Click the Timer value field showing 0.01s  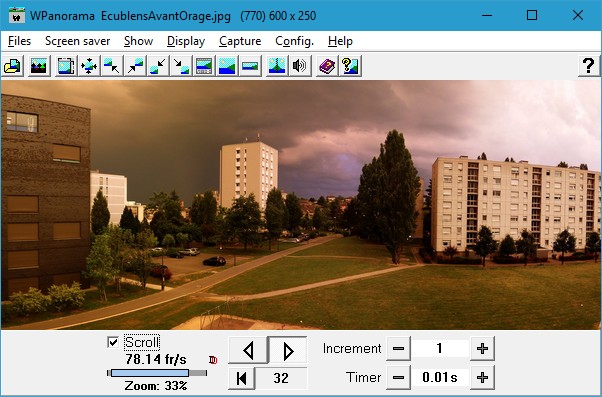click(x=440, y=377)
